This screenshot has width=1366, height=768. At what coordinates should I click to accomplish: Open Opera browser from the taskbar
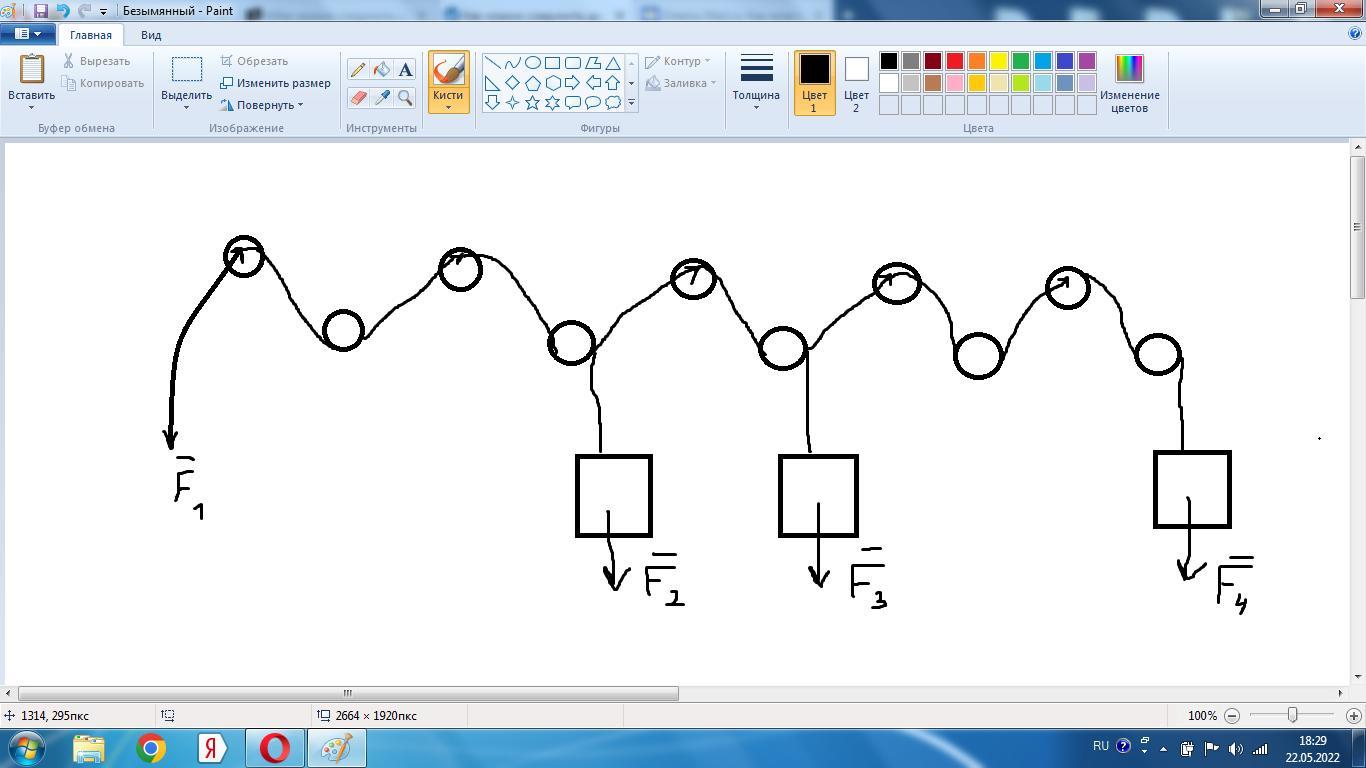click(274, 748)
